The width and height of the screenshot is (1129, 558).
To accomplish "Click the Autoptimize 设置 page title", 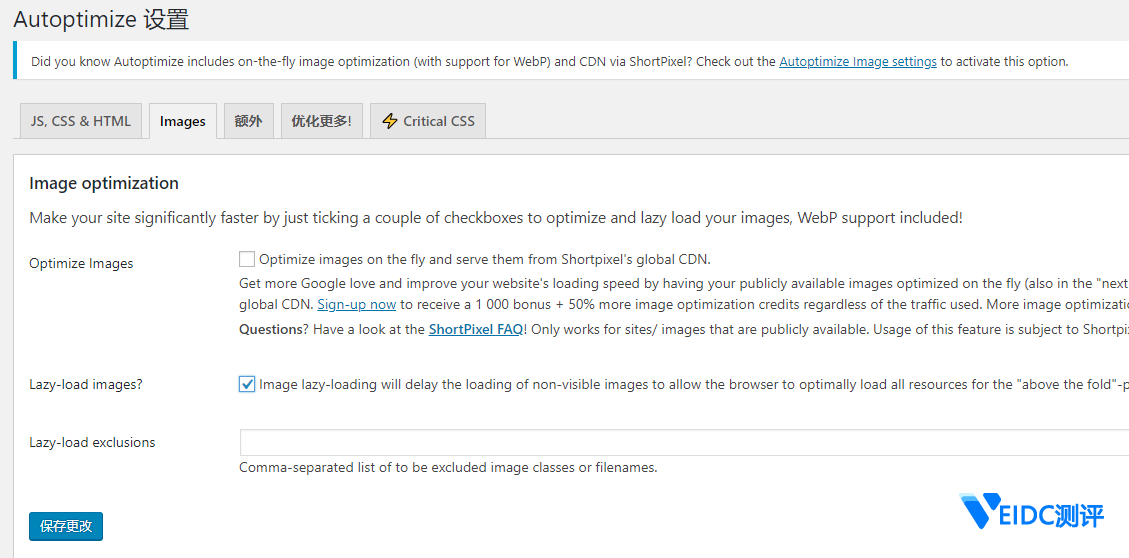I will tap(101, 19).
